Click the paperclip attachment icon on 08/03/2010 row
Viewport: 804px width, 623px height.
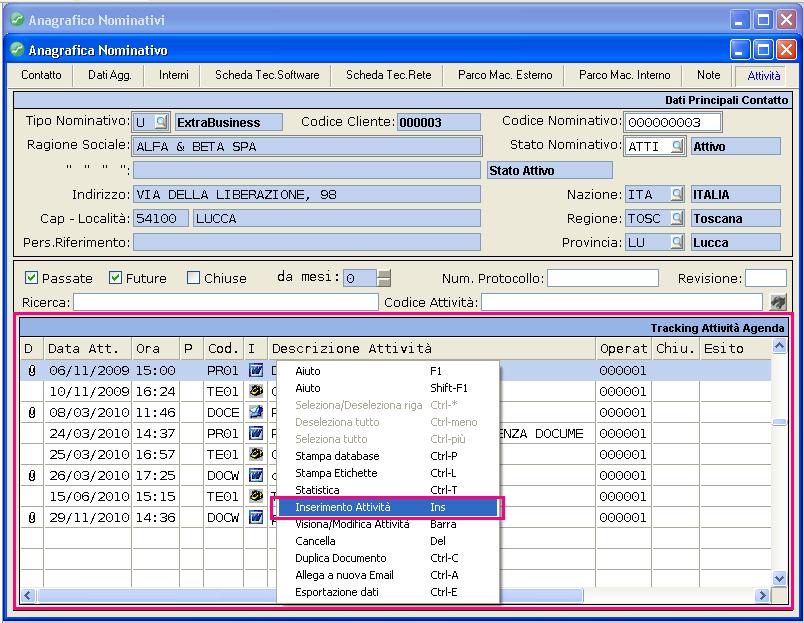click(32, 413)
